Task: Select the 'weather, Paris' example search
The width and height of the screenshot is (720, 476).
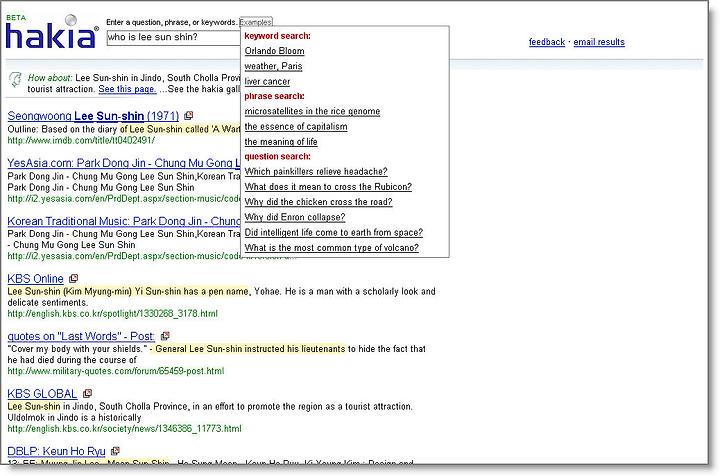Action: (x=273, y=66)
